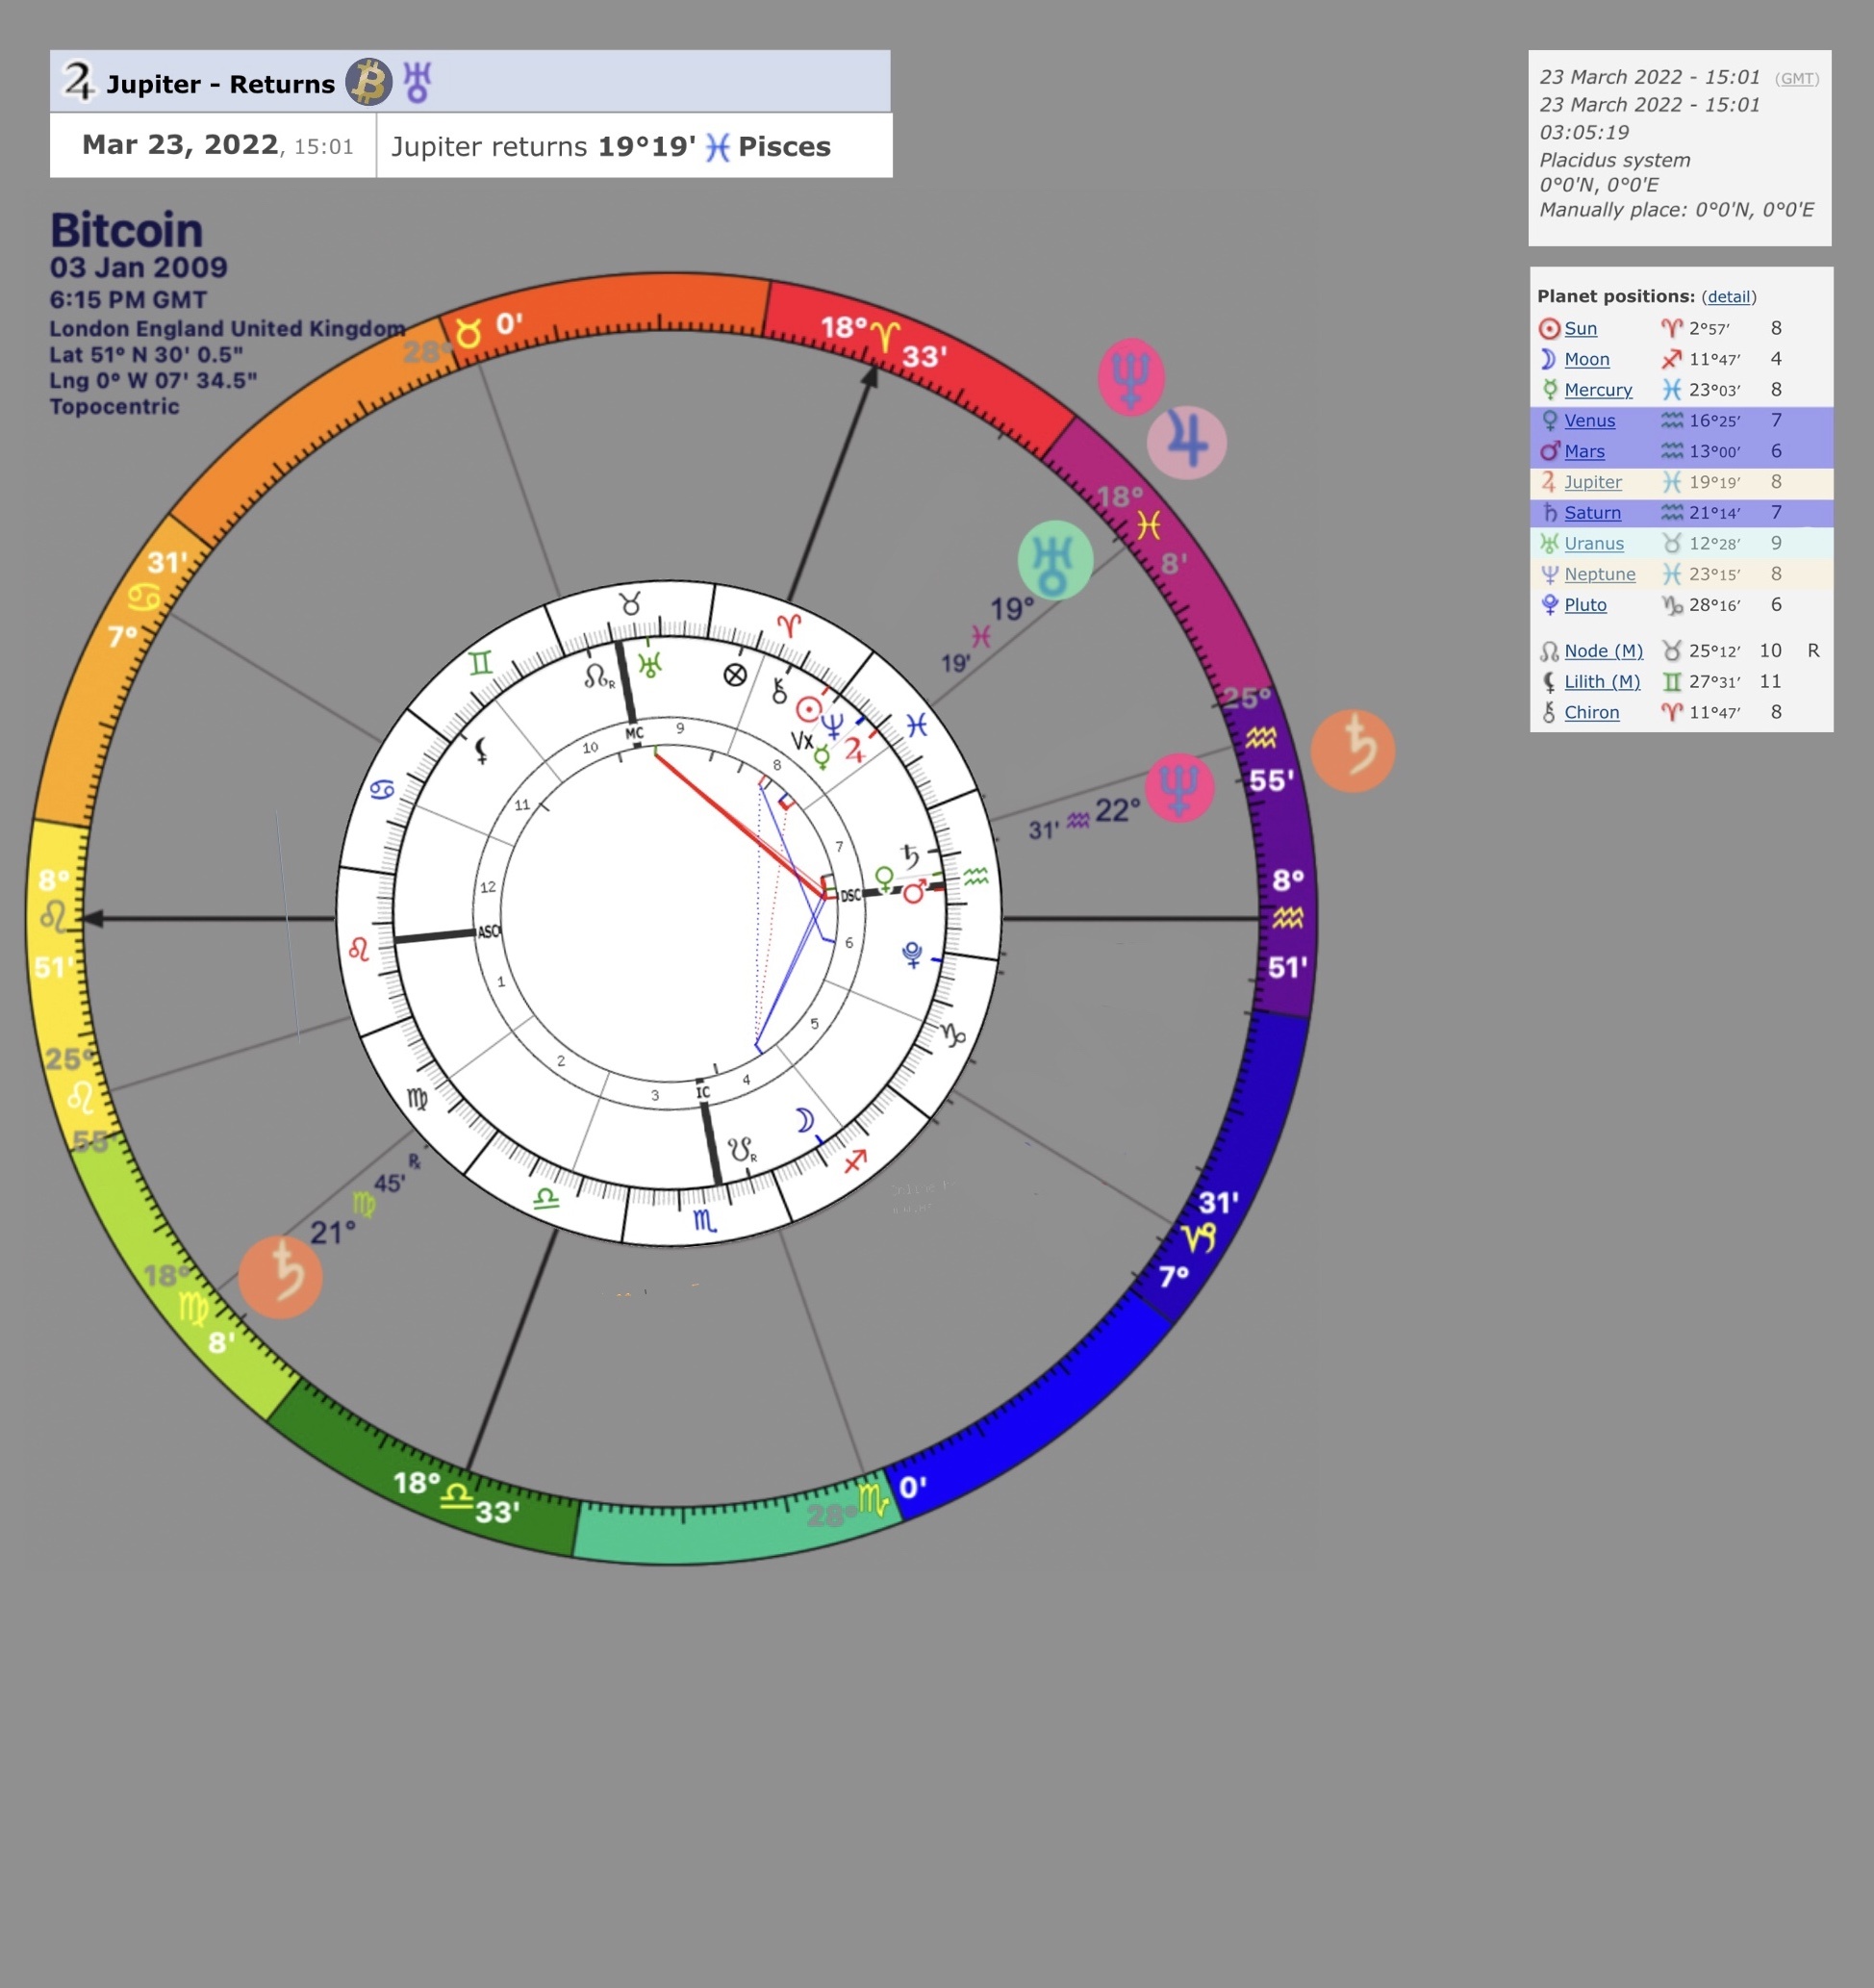Screen dimensions: 1874x1988
Task: Click the Chiron symbol in the inner wheel
Action: pos(779,690)
